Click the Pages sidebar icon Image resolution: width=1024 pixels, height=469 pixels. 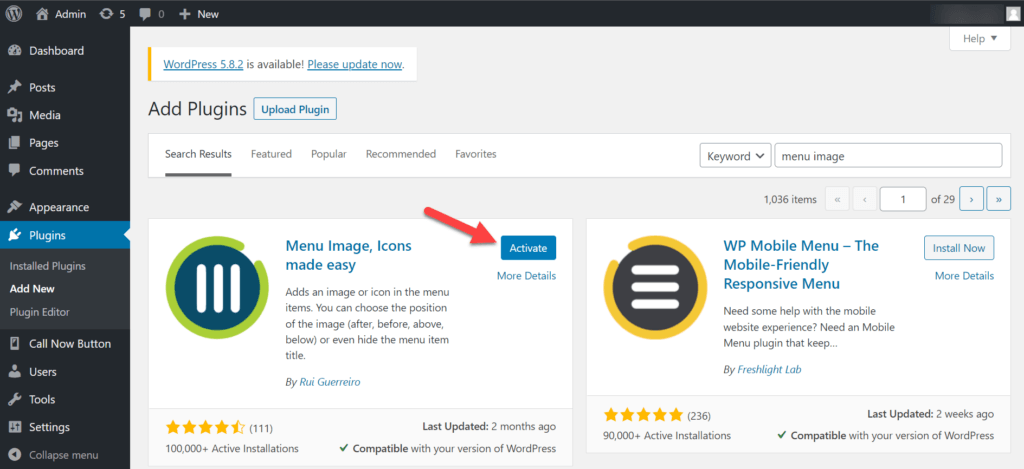(x=14, y=143)
